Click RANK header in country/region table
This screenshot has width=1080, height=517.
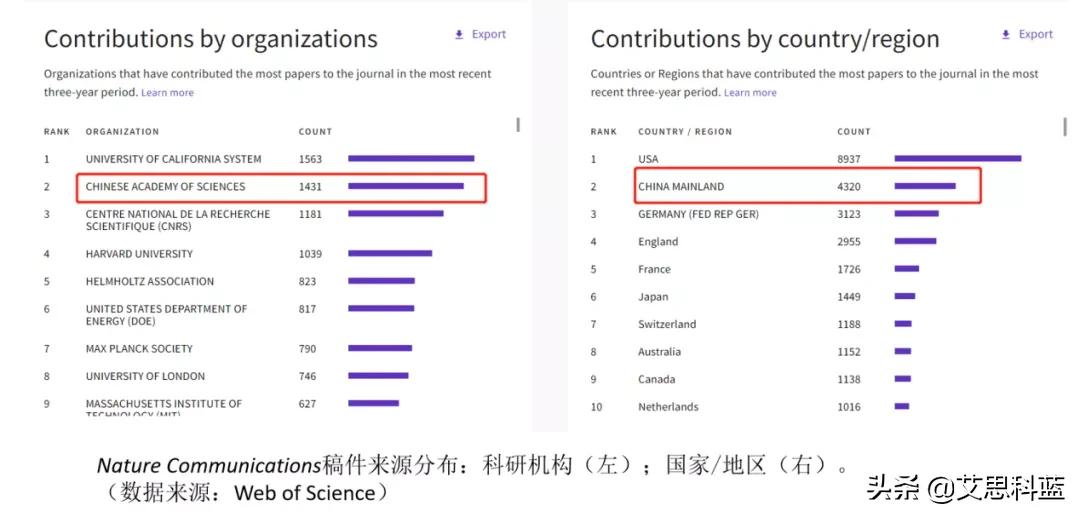pos(603,131)
